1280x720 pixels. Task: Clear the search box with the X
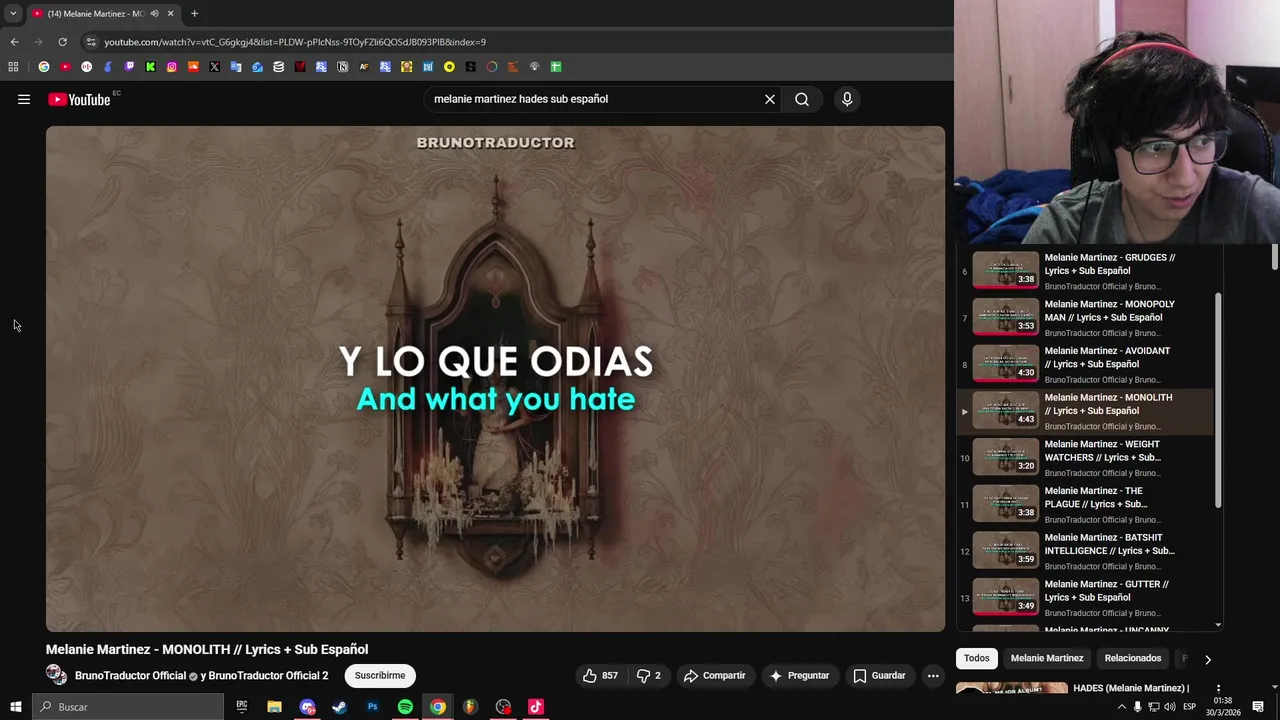[x=770, y=99]
